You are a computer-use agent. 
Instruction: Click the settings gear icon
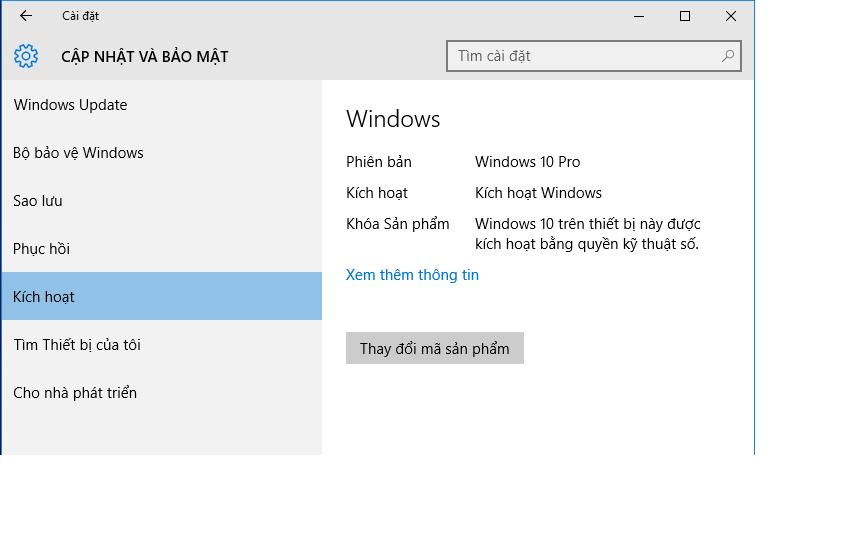pyautogui.click(x=26, y=56)
